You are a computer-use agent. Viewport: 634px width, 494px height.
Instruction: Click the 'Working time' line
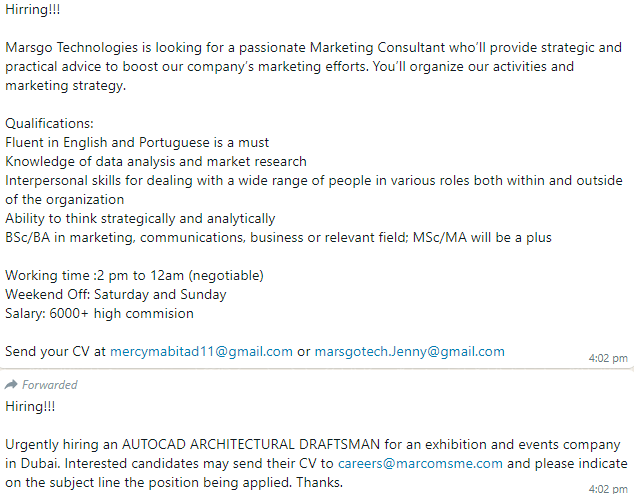click(134, 275)
